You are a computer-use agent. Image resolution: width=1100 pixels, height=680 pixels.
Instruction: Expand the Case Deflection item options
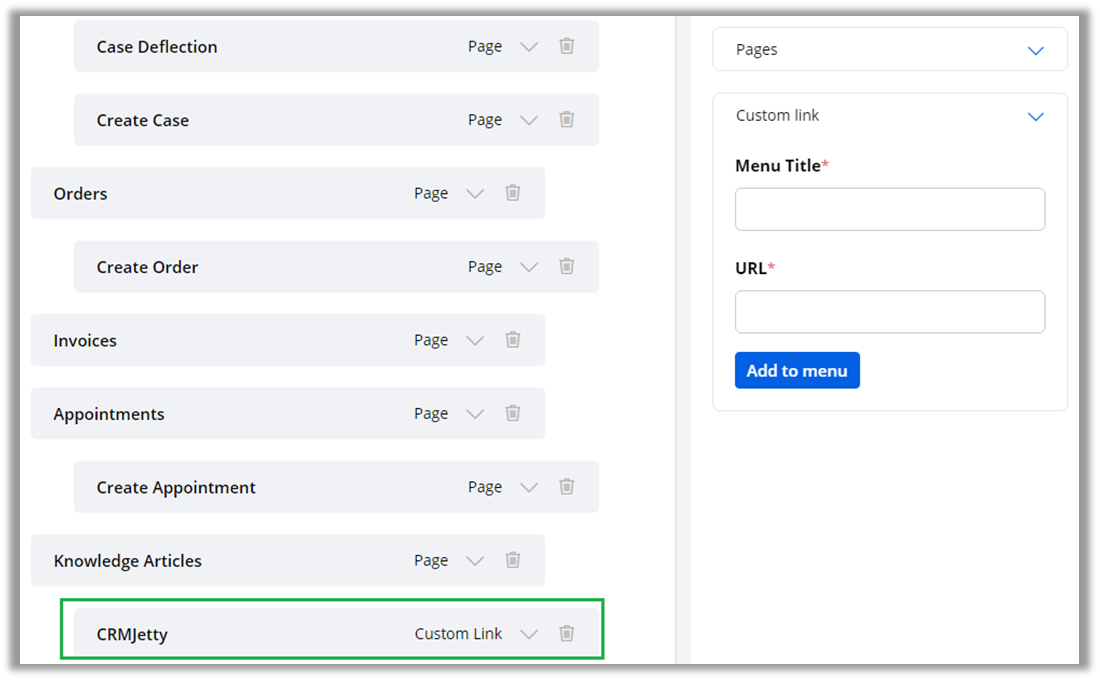pyautogui.click(x=529, y=47)
